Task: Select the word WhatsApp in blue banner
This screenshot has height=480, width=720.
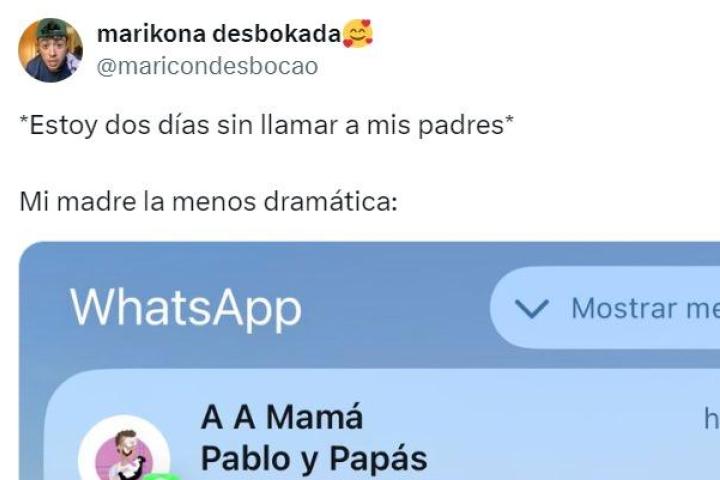Action: [x=186, y=308]
